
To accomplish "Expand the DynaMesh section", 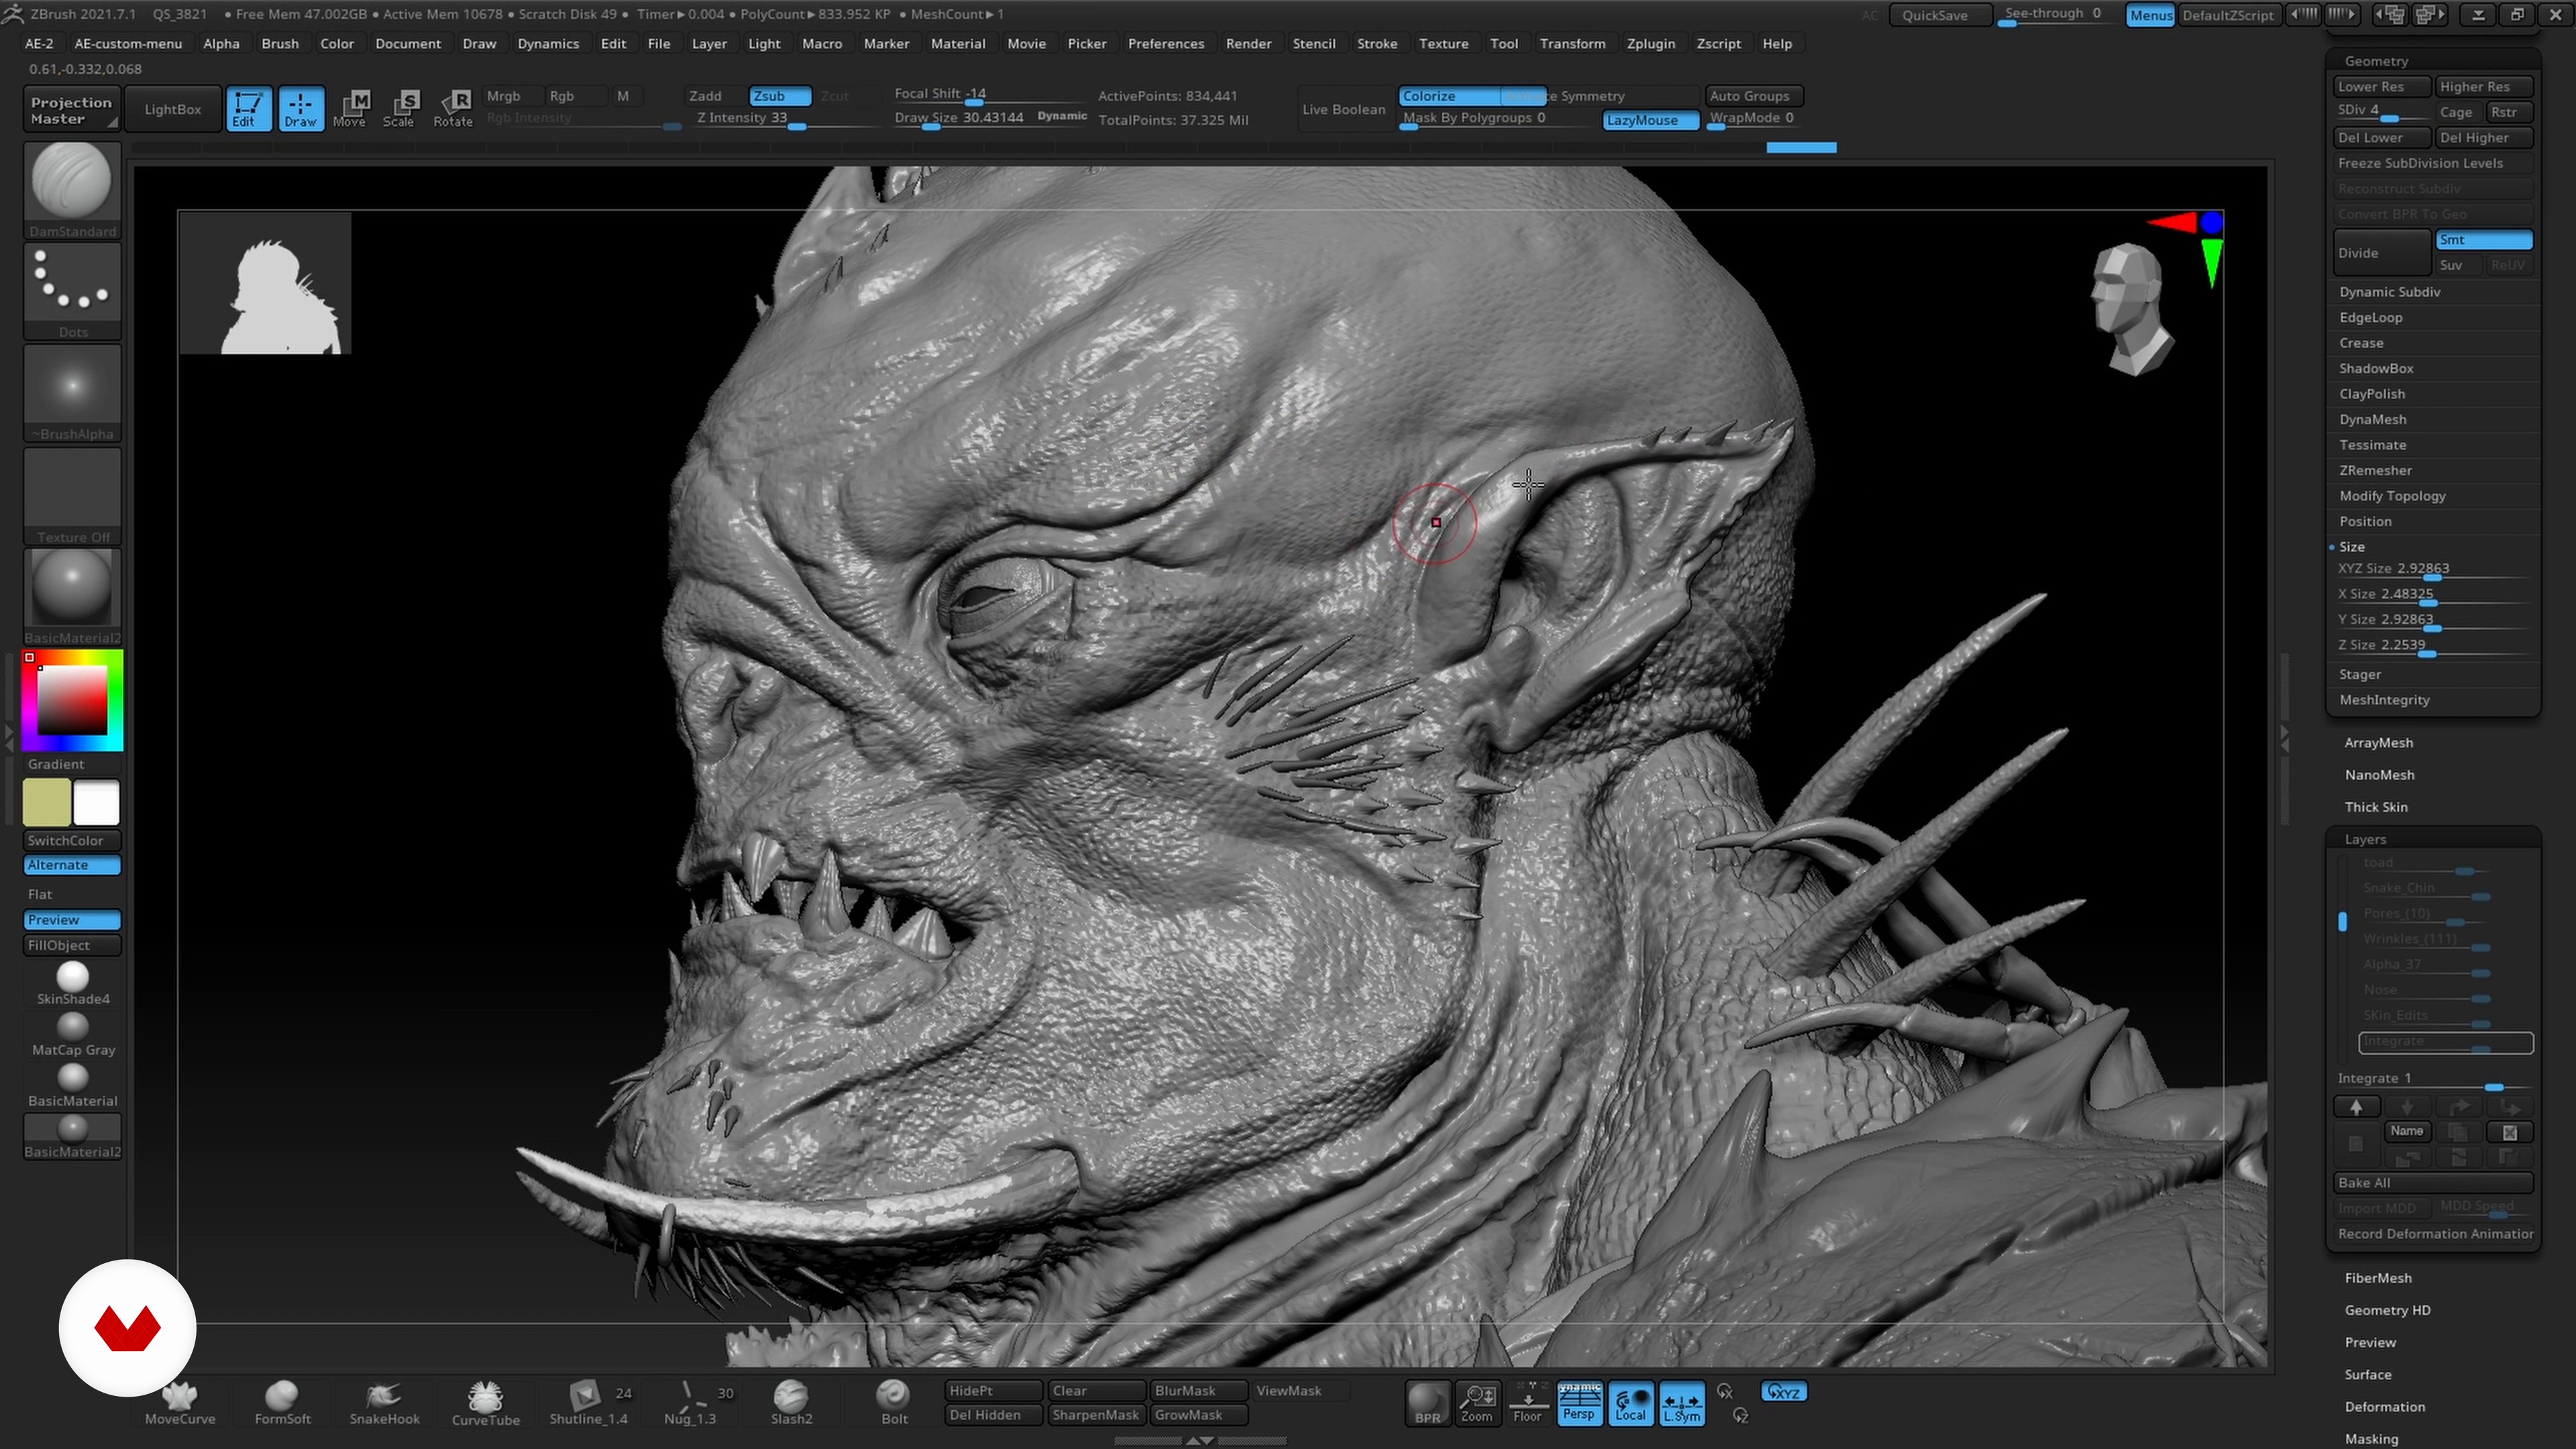I will pos(2372,419).
